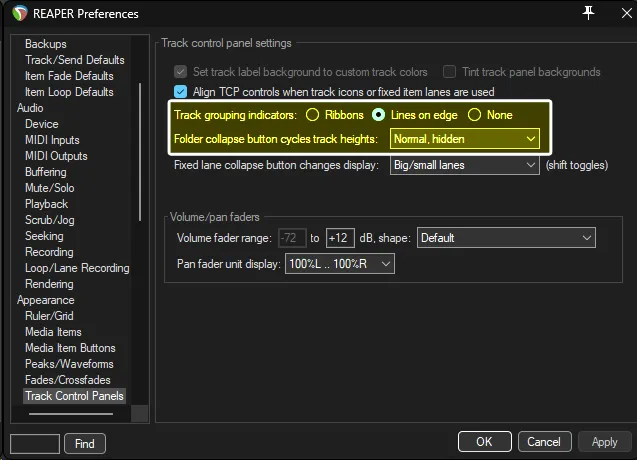Enable Tint track panel backgrounds checkbox
Image resolution: width=637 pixels, height=460 pixels.
[449, 72]
